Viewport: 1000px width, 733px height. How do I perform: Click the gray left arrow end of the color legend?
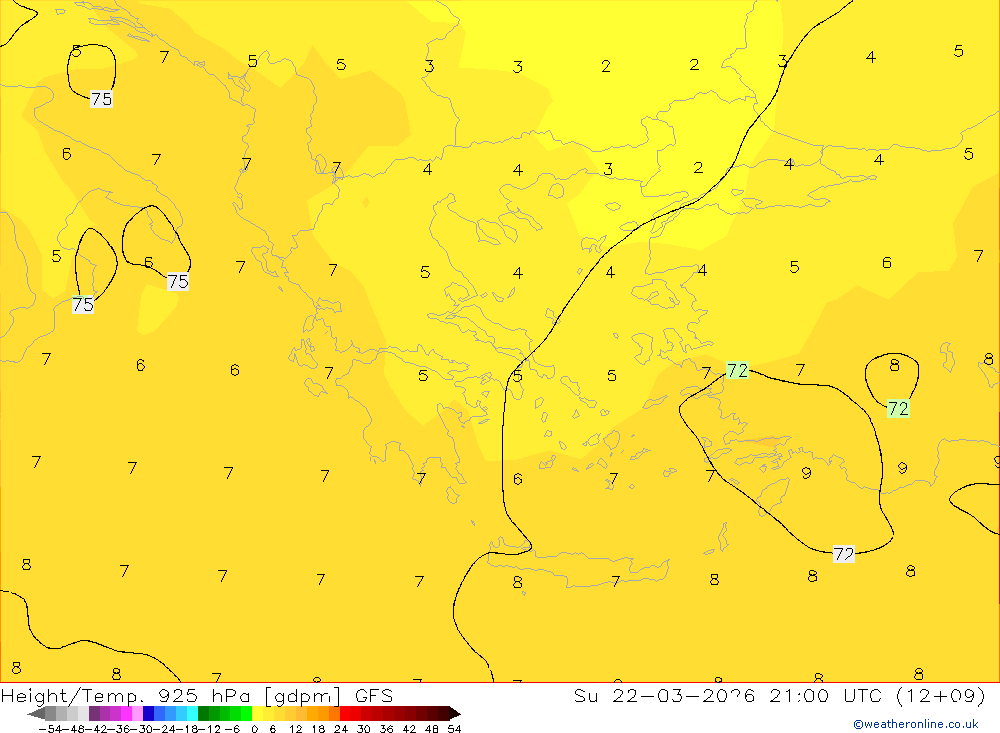point(37,713)
